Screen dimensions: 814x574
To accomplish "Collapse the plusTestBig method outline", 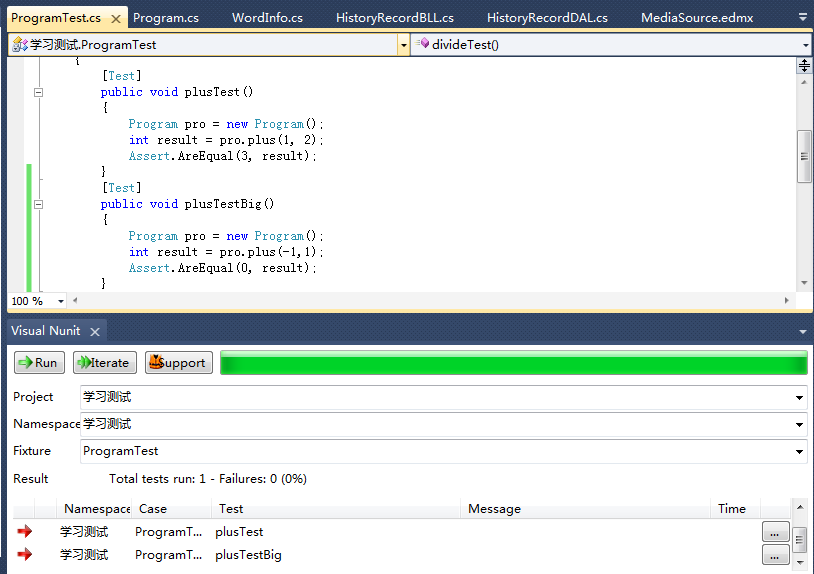I will pos(38,204).
